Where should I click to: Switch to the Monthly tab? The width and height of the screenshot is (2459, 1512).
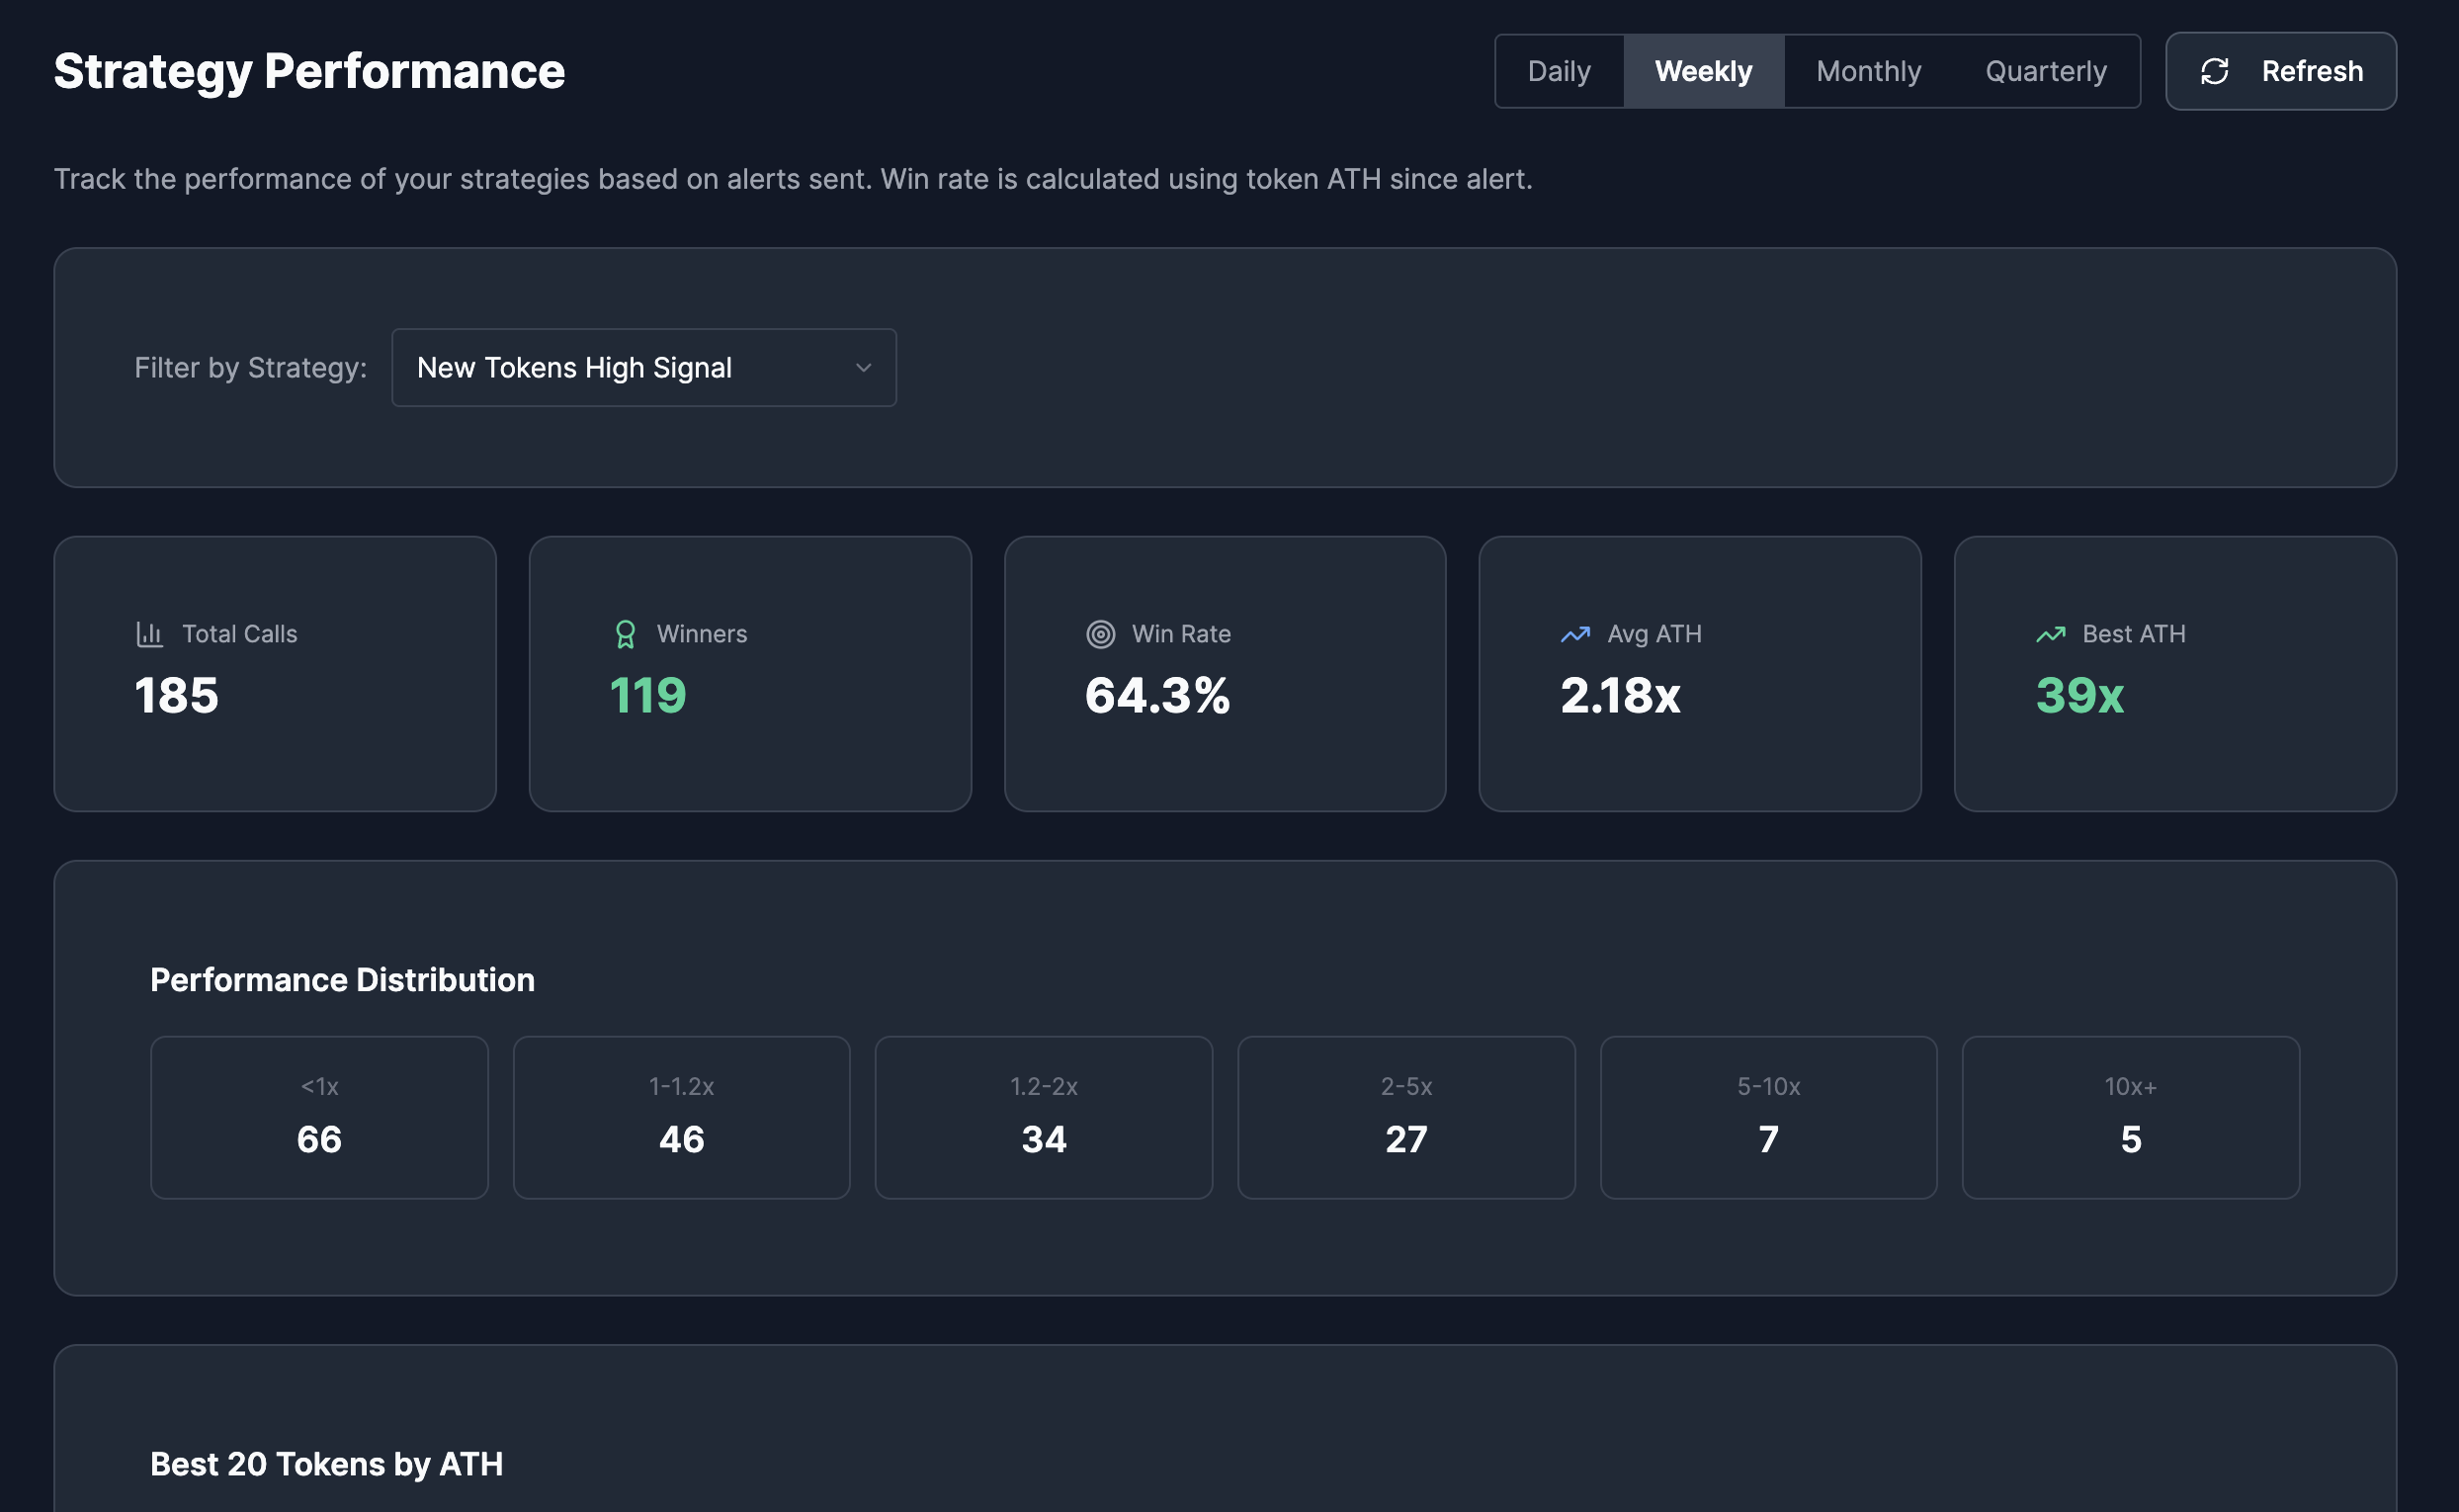pyautogui.click(x=1867, y=70)
